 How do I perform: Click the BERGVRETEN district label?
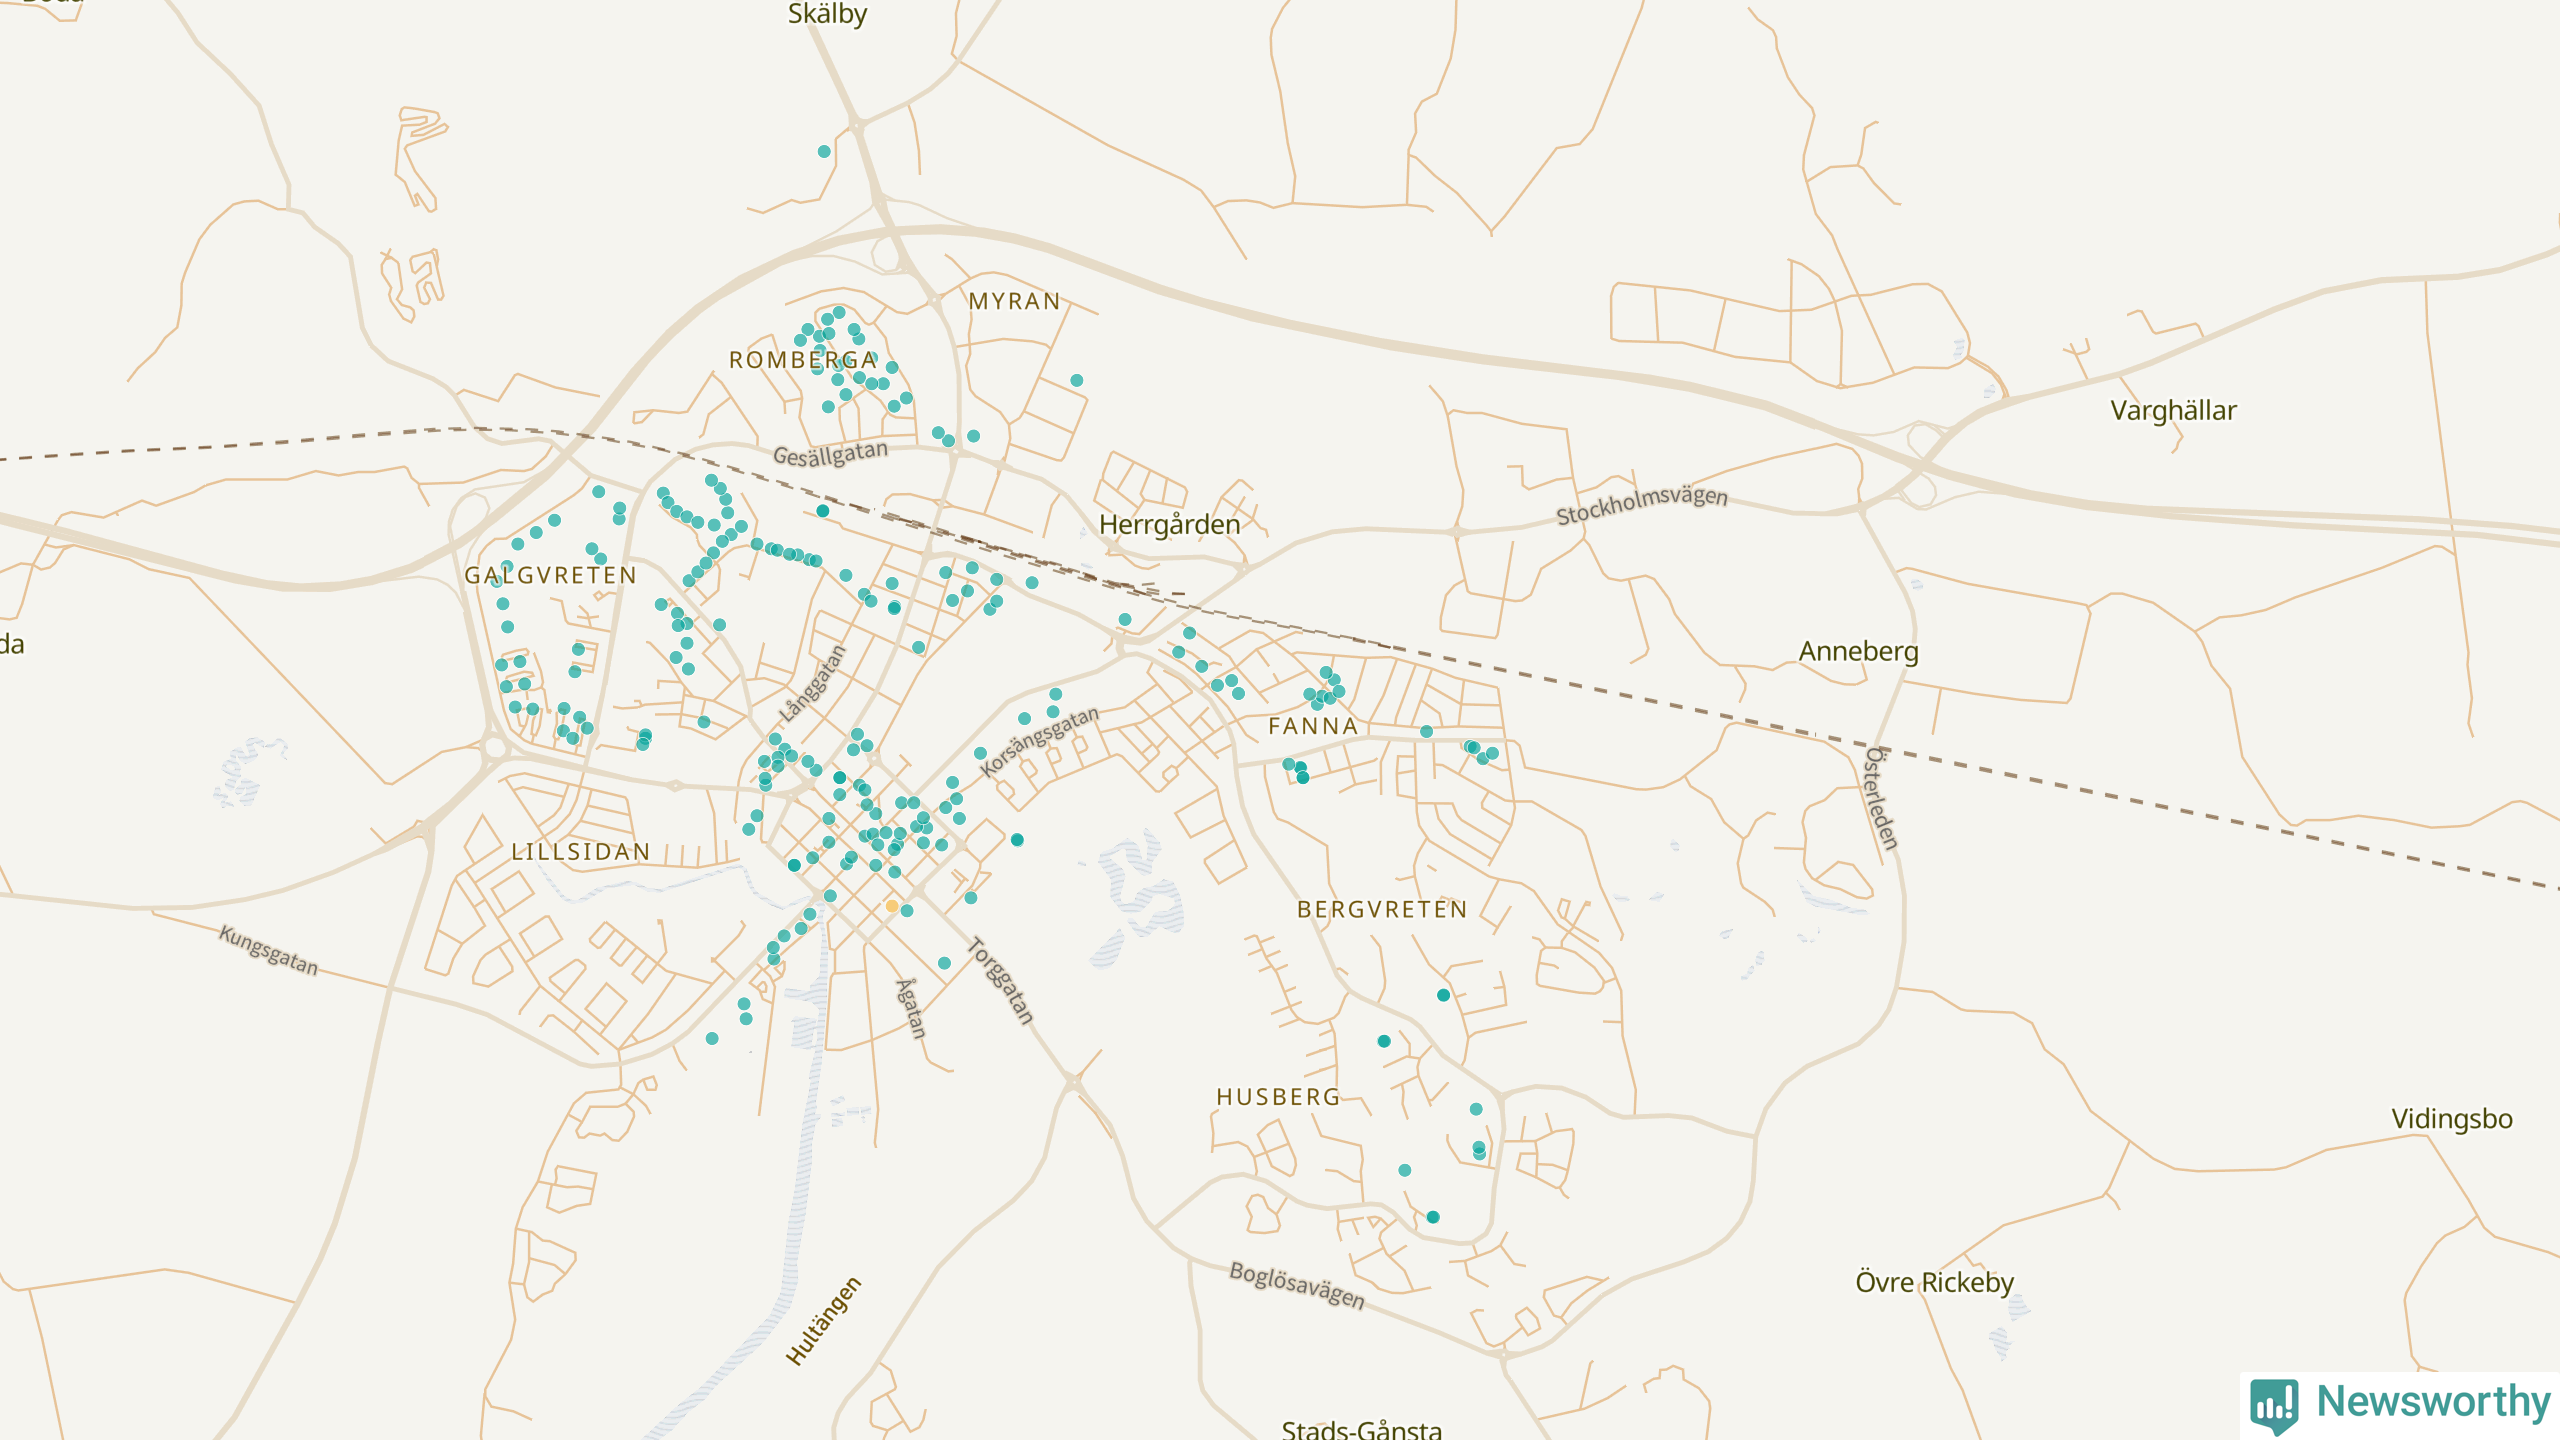[1382, 909]
